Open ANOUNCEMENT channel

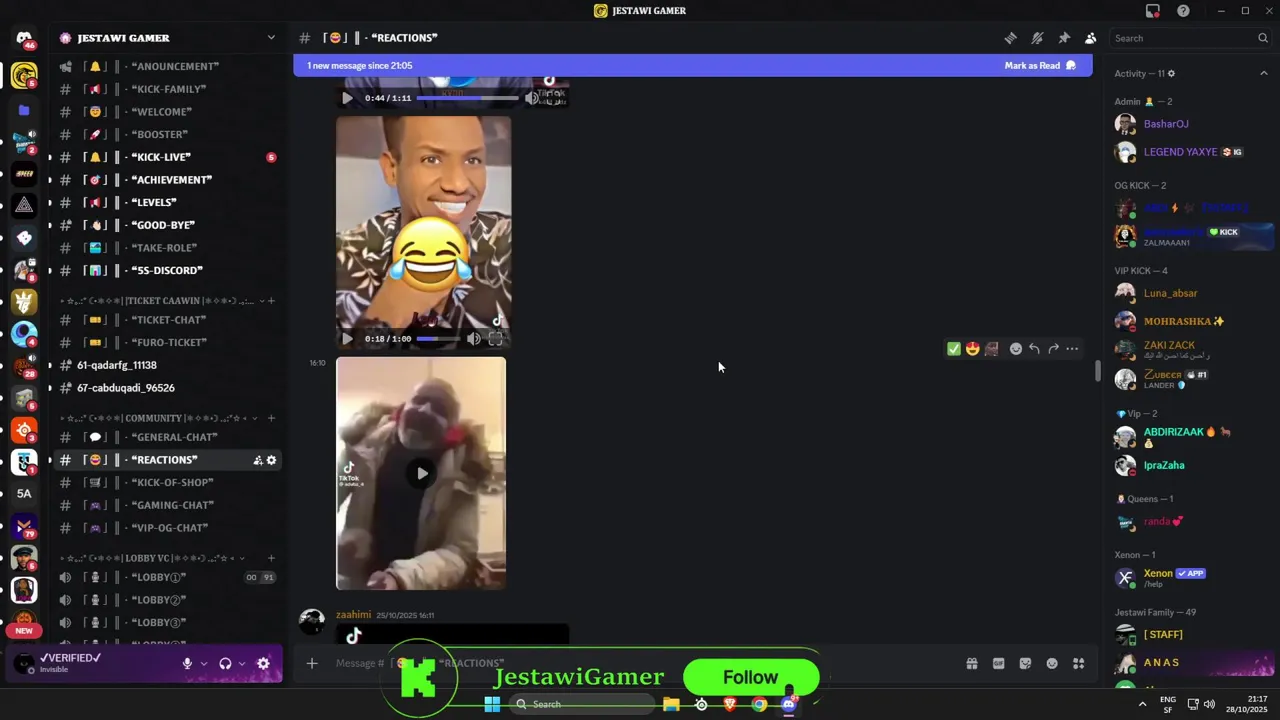click(x=168, y=66)
